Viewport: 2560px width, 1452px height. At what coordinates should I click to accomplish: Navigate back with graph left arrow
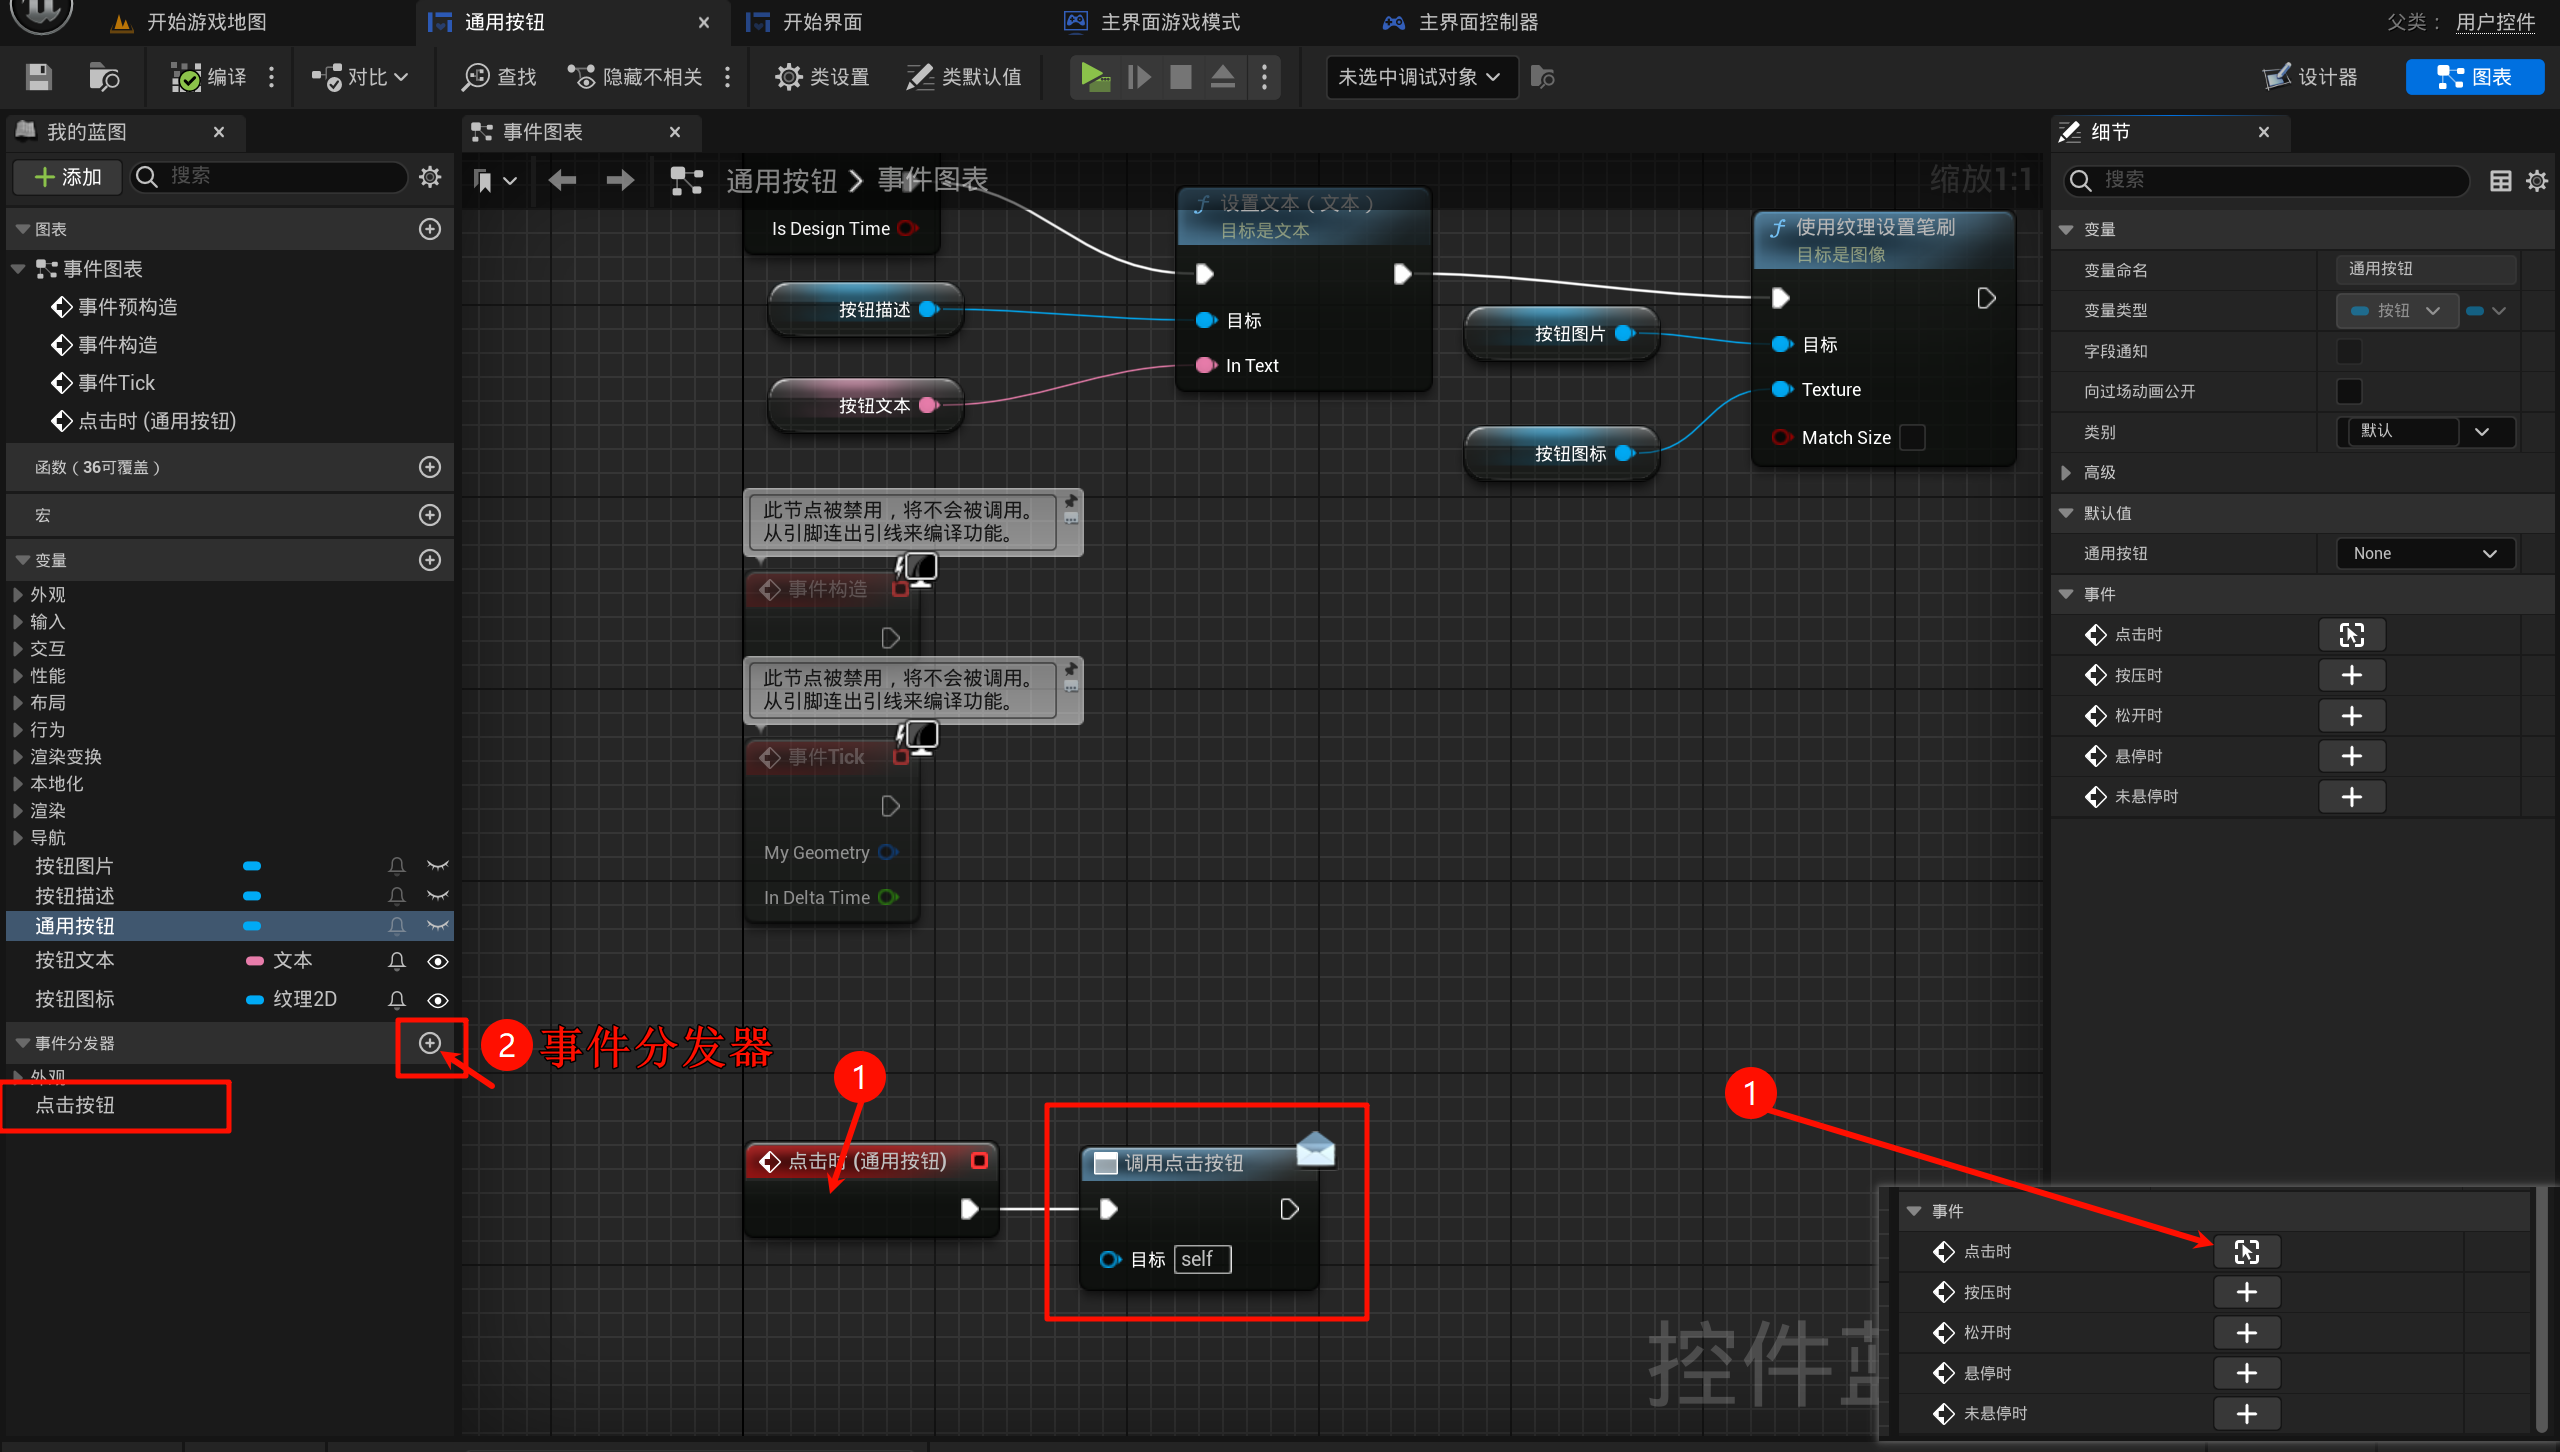[562, 180]
